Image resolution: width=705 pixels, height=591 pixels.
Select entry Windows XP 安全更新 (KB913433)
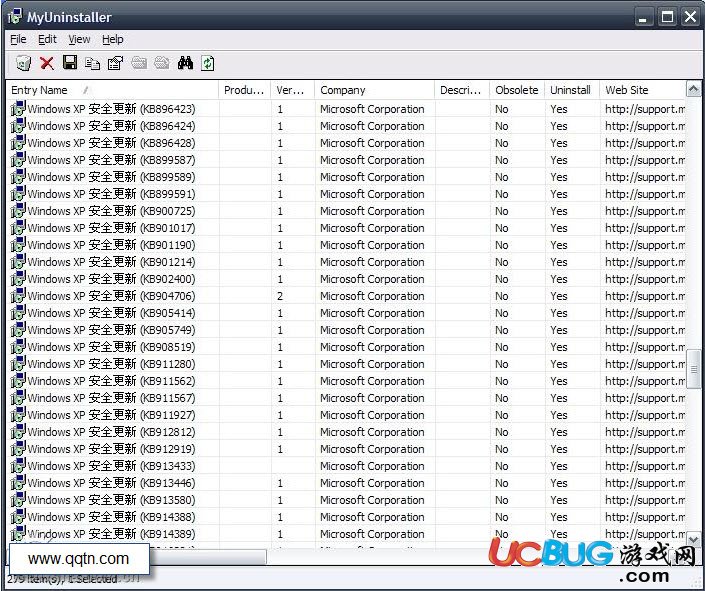coord(111,466)
